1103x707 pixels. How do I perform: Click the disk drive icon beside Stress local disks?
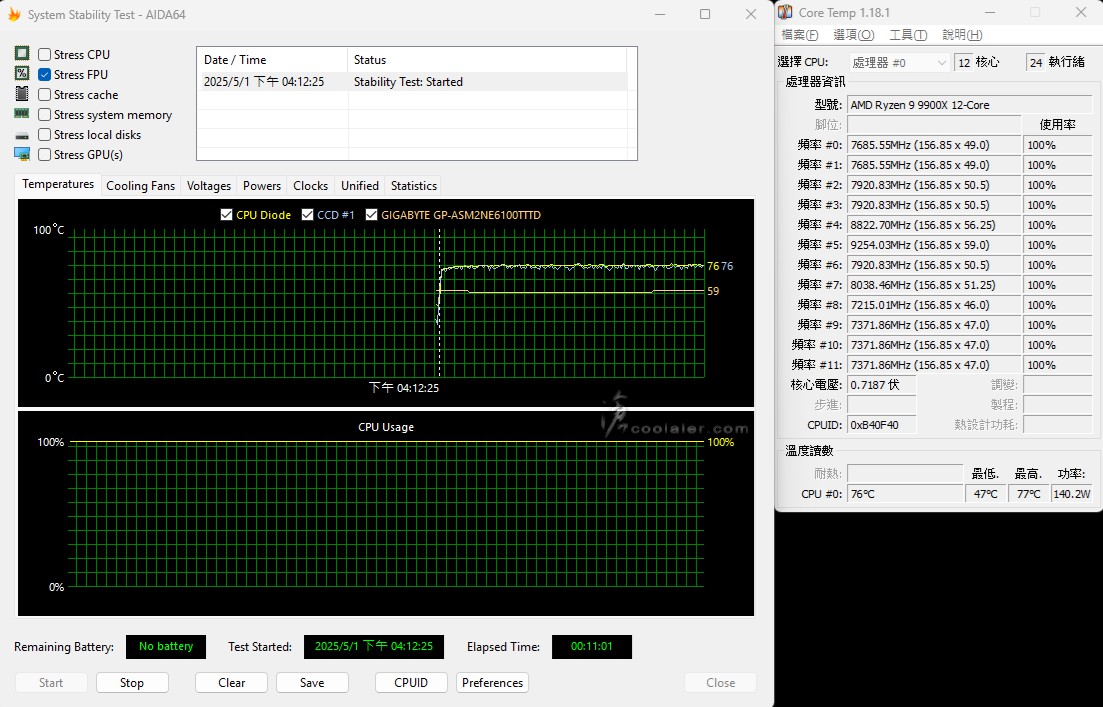pos(22,135)
